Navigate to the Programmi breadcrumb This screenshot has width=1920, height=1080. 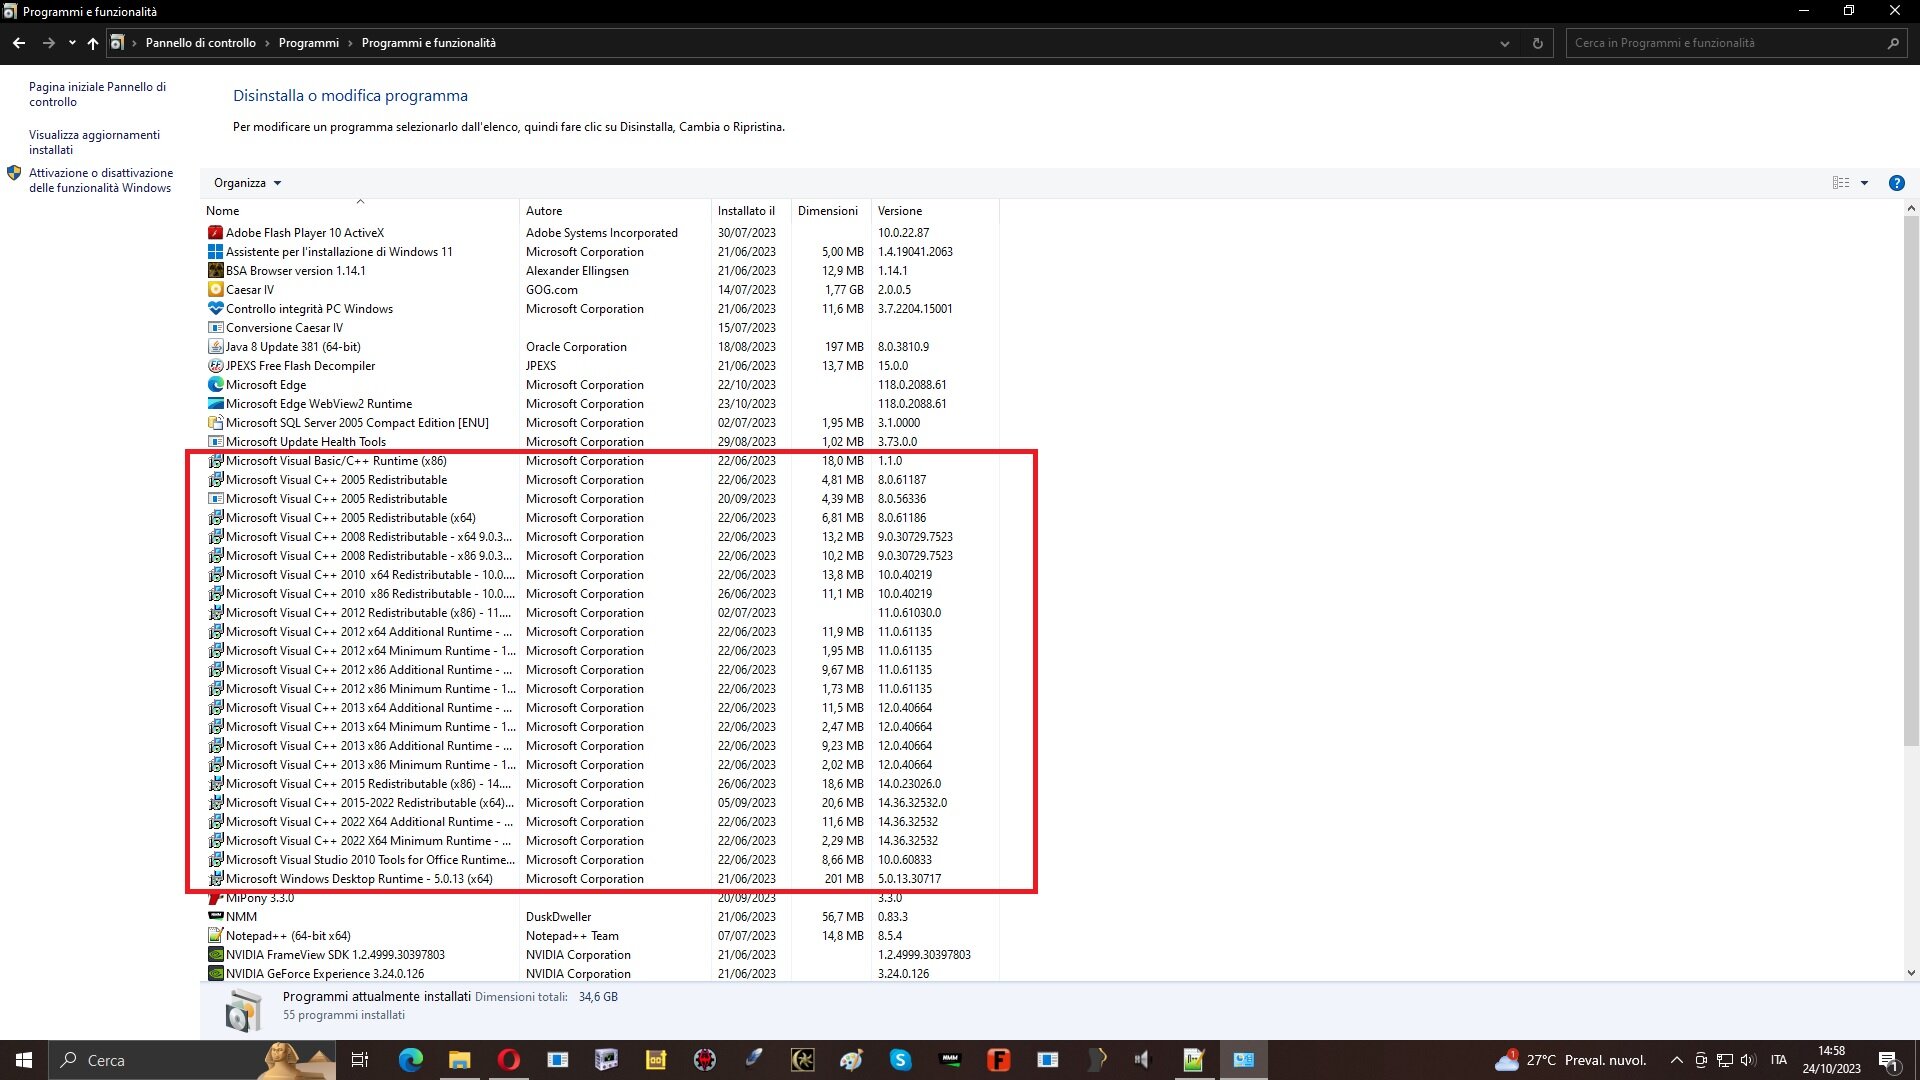[309, 42]
